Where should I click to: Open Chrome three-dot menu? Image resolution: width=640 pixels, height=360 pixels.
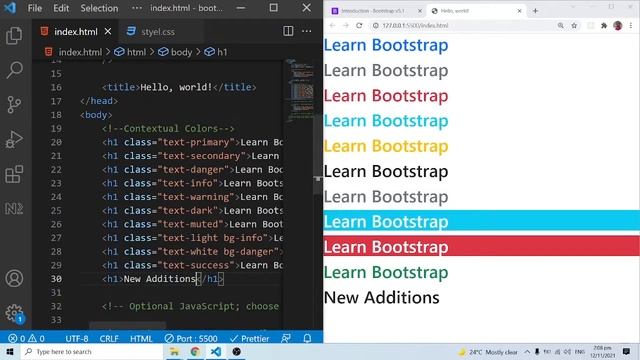point(631,25)
